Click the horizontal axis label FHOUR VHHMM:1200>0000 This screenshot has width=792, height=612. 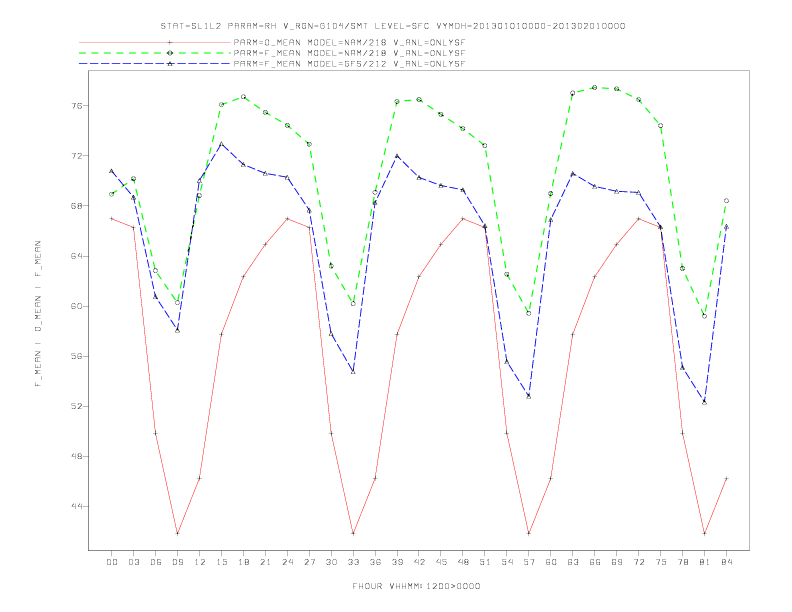click(x=416, y=586)
